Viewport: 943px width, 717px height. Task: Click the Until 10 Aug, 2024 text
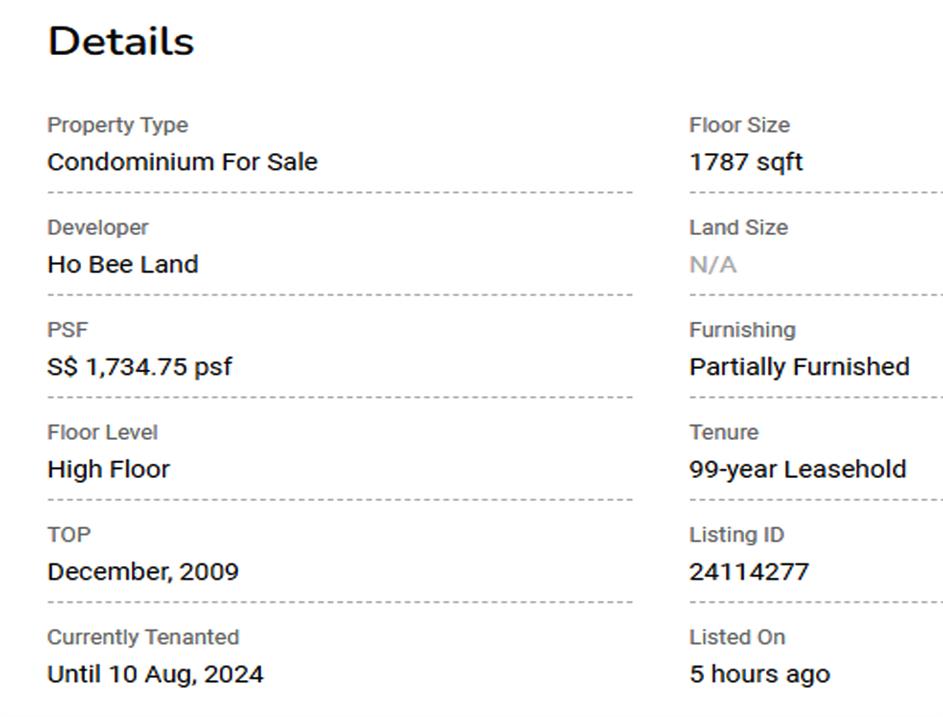(155, 674)
